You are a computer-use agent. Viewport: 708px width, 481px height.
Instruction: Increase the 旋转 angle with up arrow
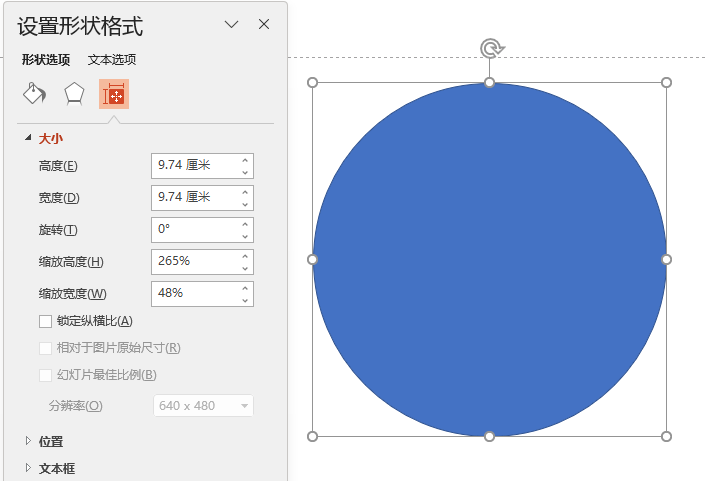[x=245, y=224]
